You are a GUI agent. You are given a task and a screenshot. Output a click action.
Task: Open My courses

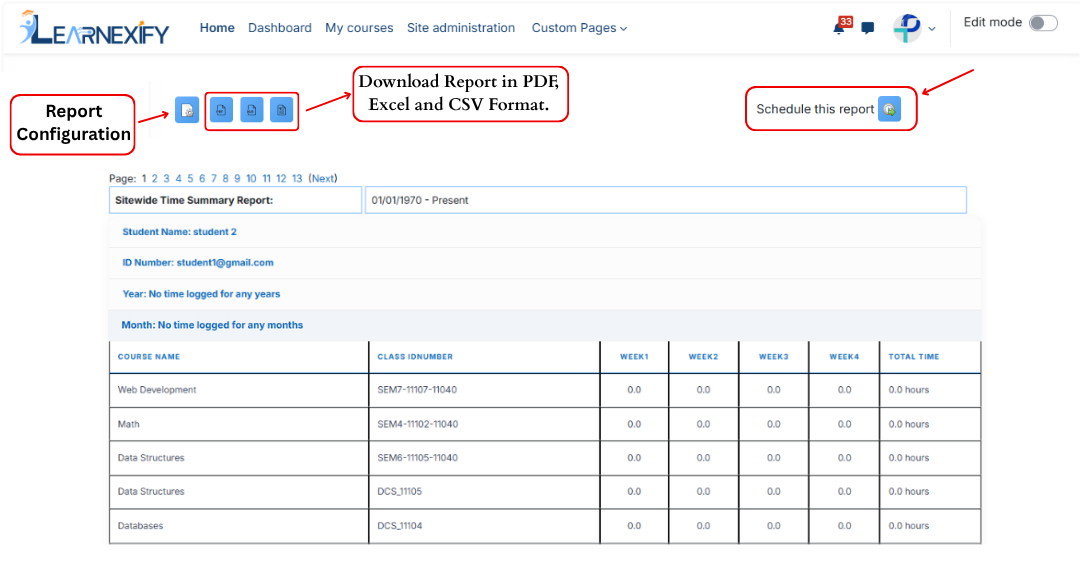pyautogui.click(x=359, y=28)
